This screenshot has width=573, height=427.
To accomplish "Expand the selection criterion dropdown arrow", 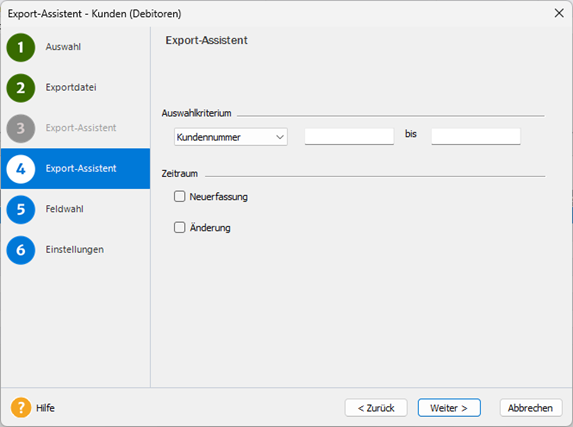I will coord(280,137).
